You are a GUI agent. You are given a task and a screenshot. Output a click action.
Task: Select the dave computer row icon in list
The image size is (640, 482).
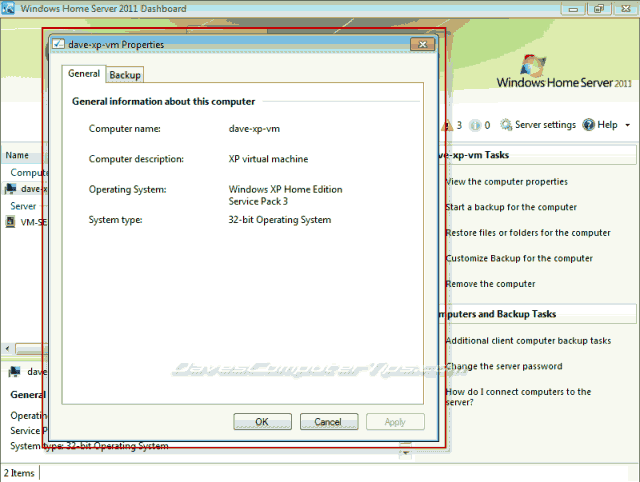(11, 189)
